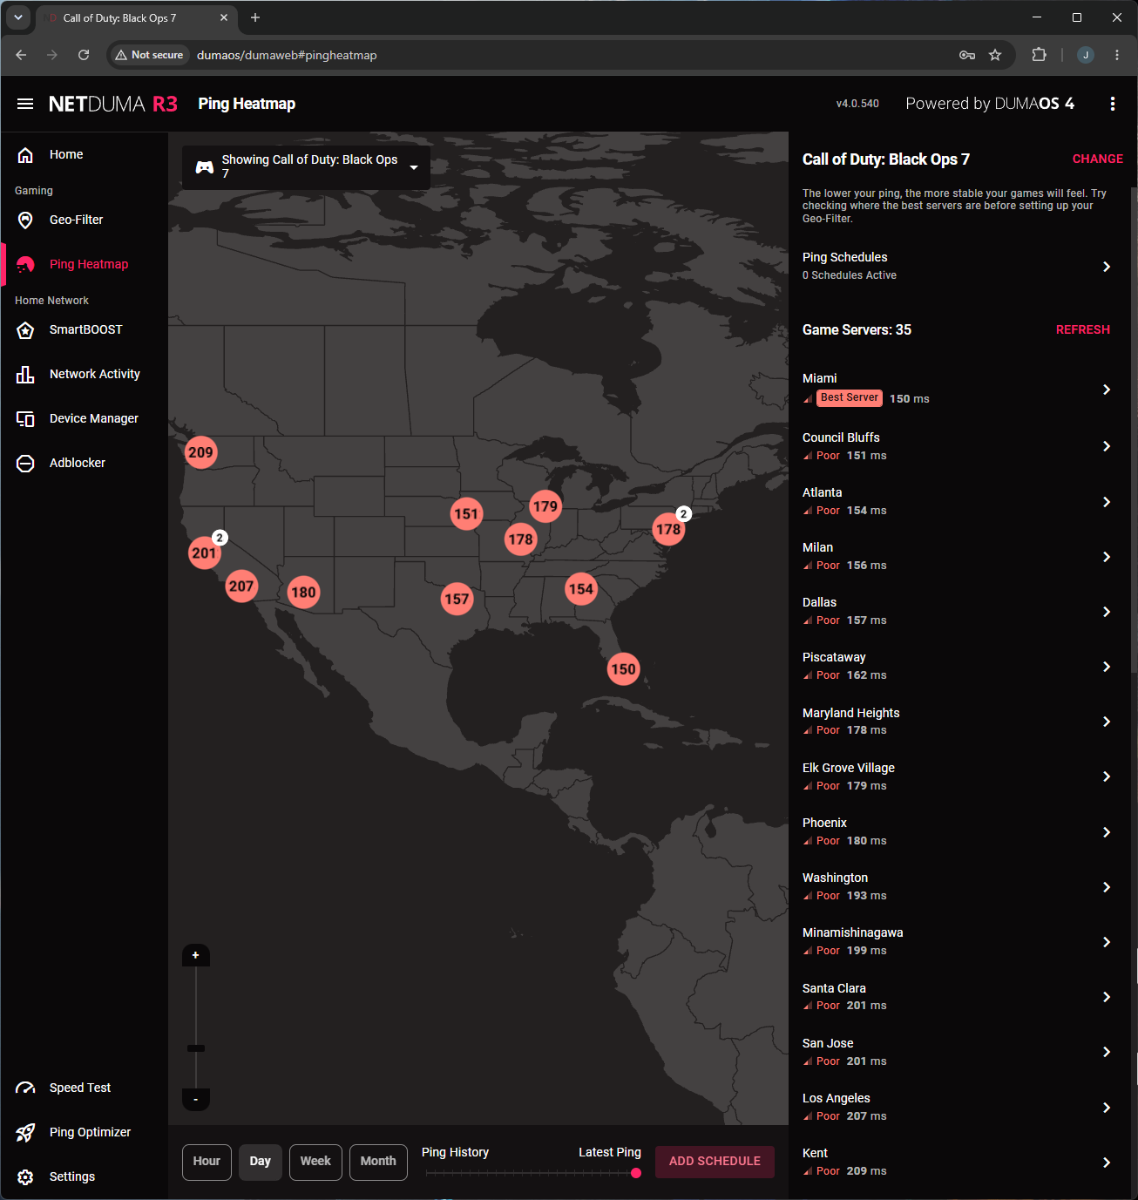This screenshot has width=1138, height=1200.
Task: Click the browser back arrow
Action: [21, 55]
